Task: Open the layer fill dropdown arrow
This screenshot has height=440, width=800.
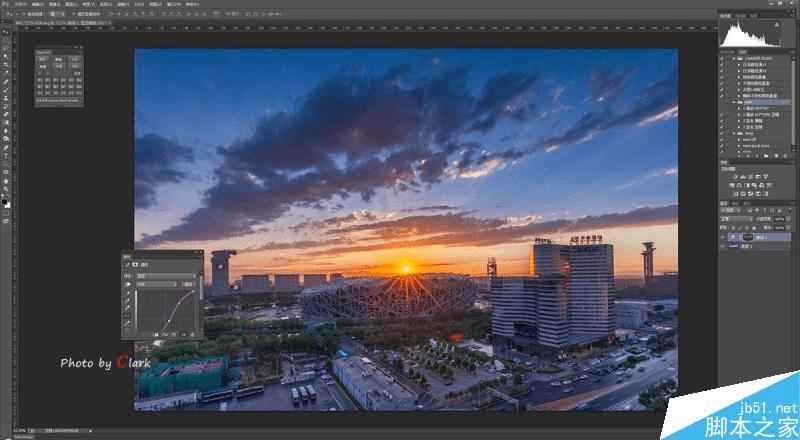Action: pyautogui.click(x=788, y=228)
